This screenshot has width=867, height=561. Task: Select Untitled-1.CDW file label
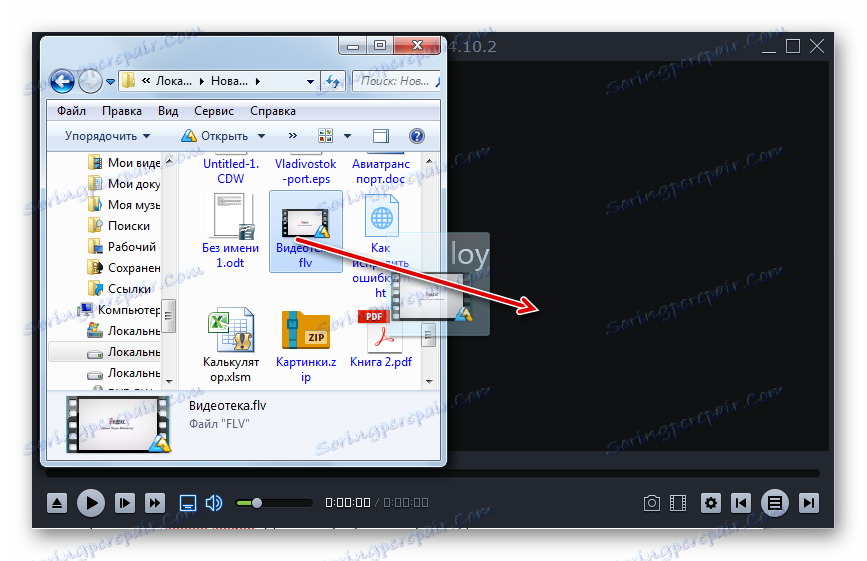(231, 171)
